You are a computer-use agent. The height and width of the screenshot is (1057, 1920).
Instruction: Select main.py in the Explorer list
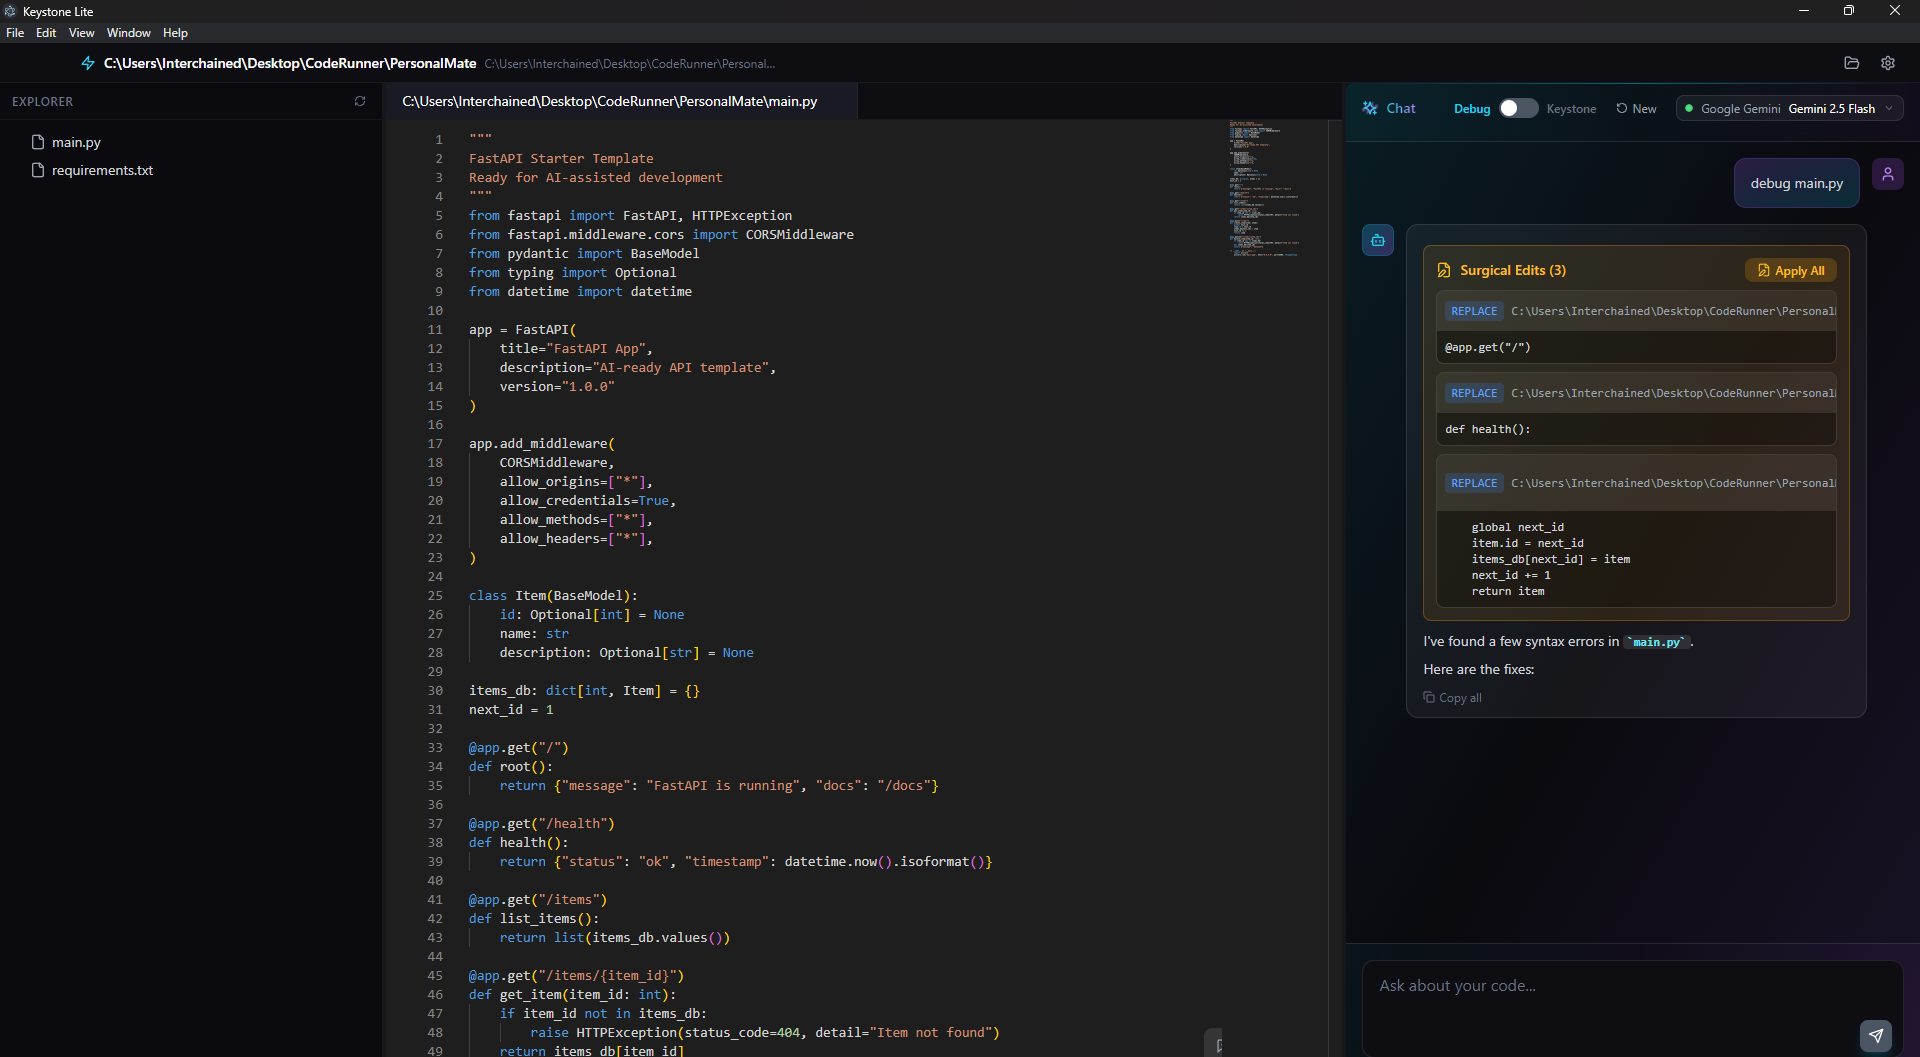point(76,142)
